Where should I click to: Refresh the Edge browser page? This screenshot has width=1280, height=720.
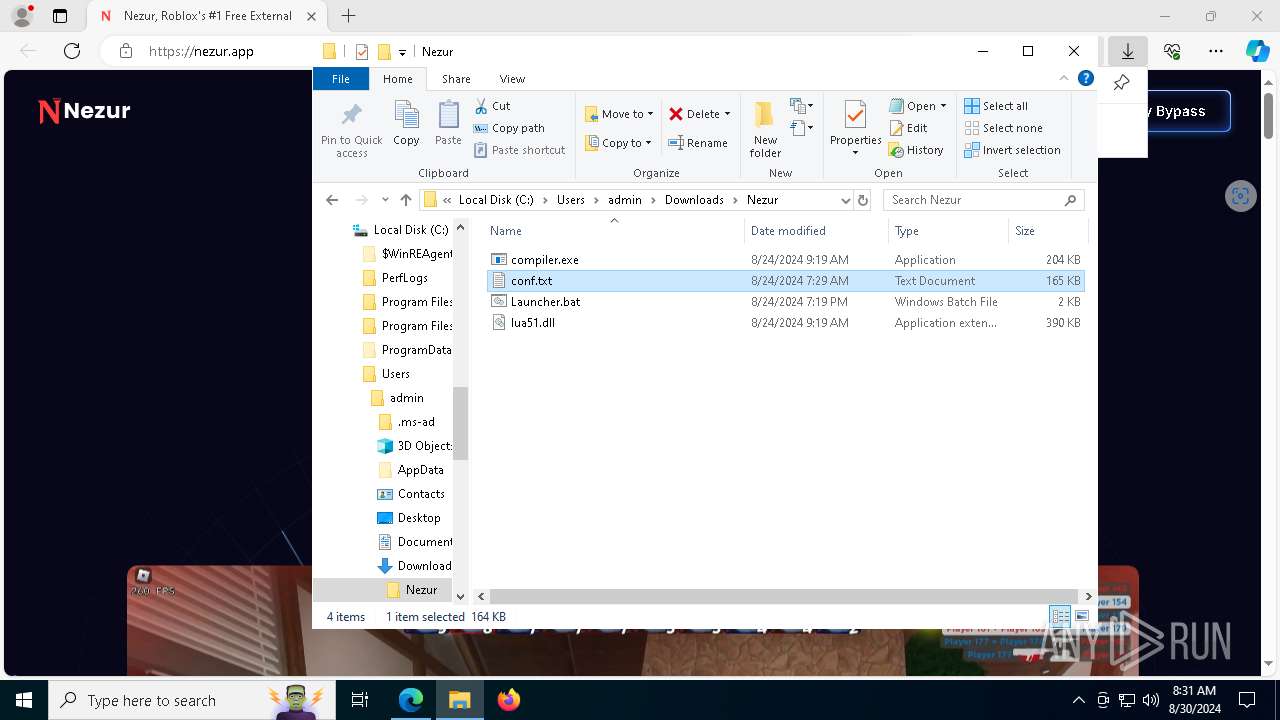point(72,51)
